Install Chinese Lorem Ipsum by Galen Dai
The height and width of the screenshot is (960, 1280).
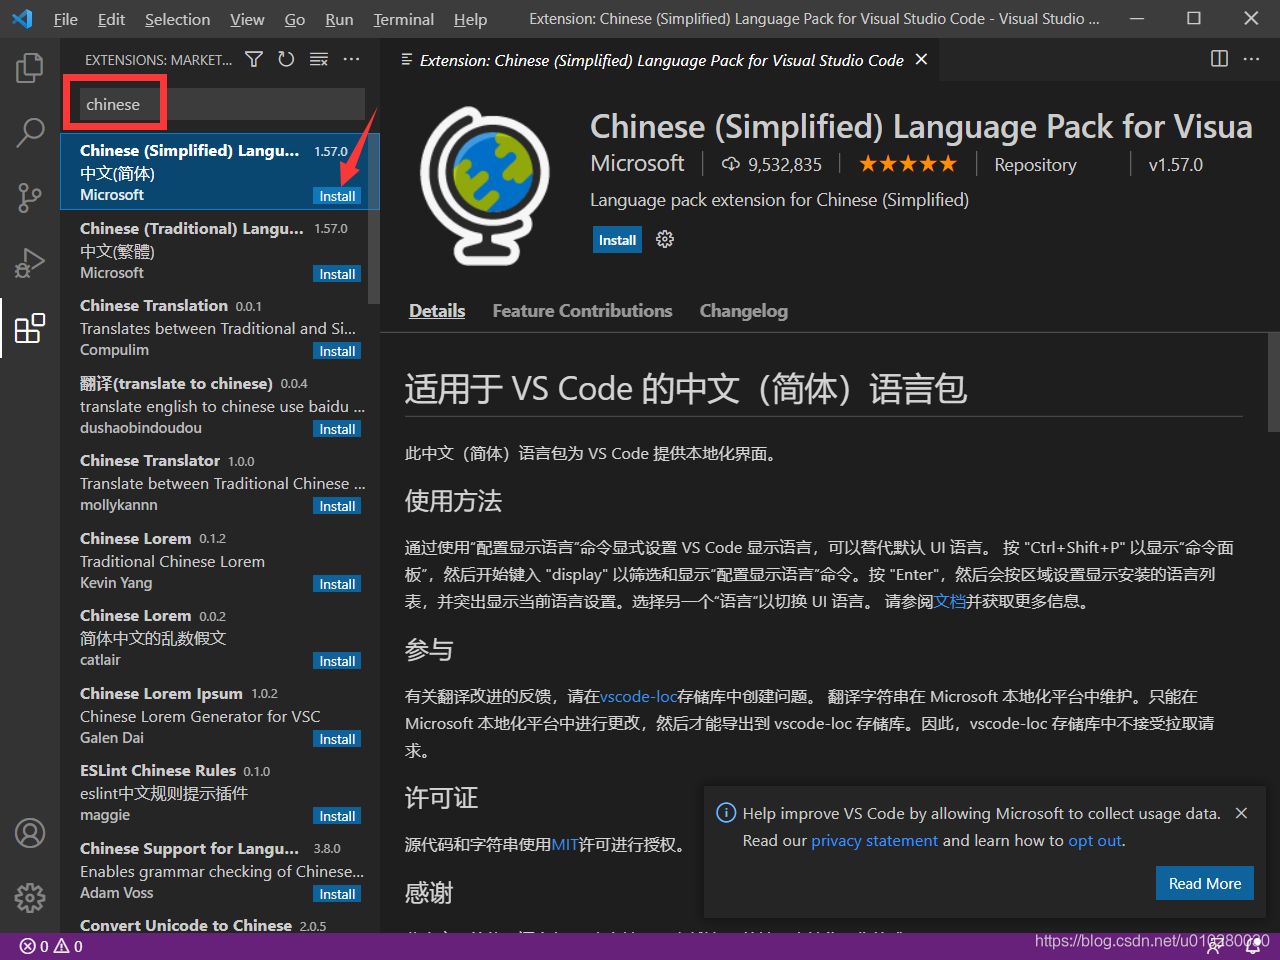[337, 739]
